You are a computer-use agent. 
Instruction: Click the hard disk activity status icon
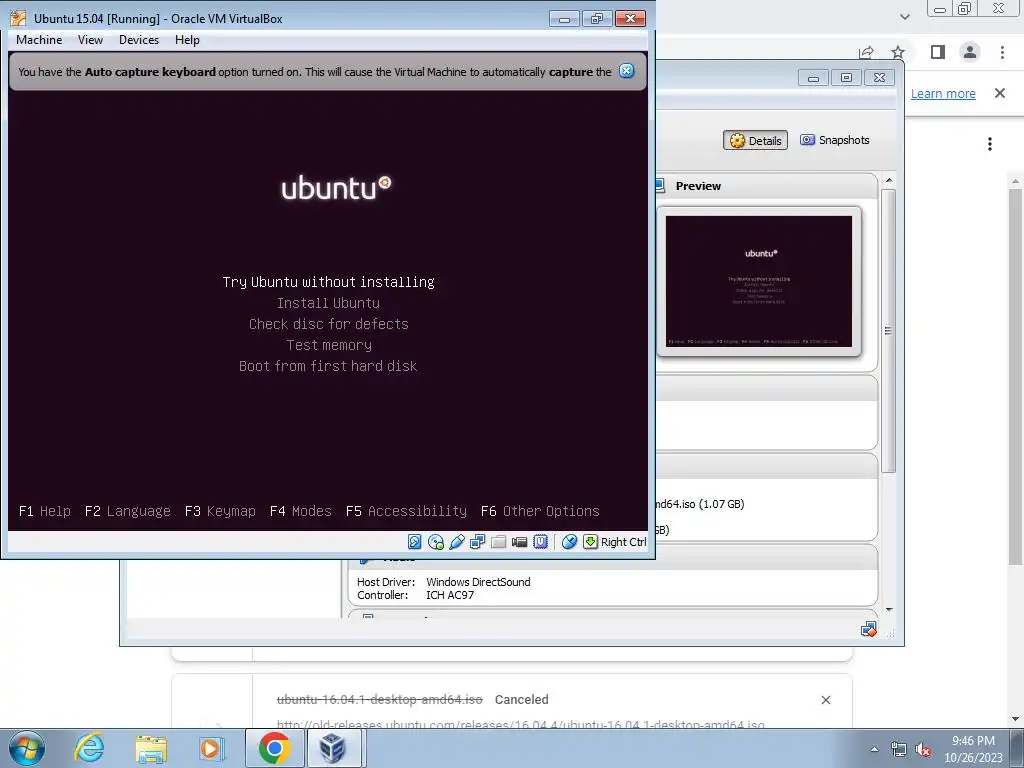coord(415,541)
